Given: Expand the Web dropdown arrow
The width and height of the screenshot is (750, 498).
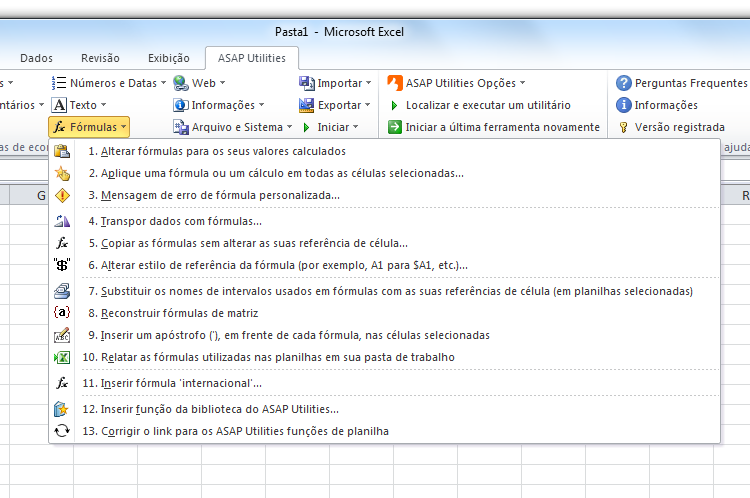Looking at the screenshot, I should tap(222, 83).
